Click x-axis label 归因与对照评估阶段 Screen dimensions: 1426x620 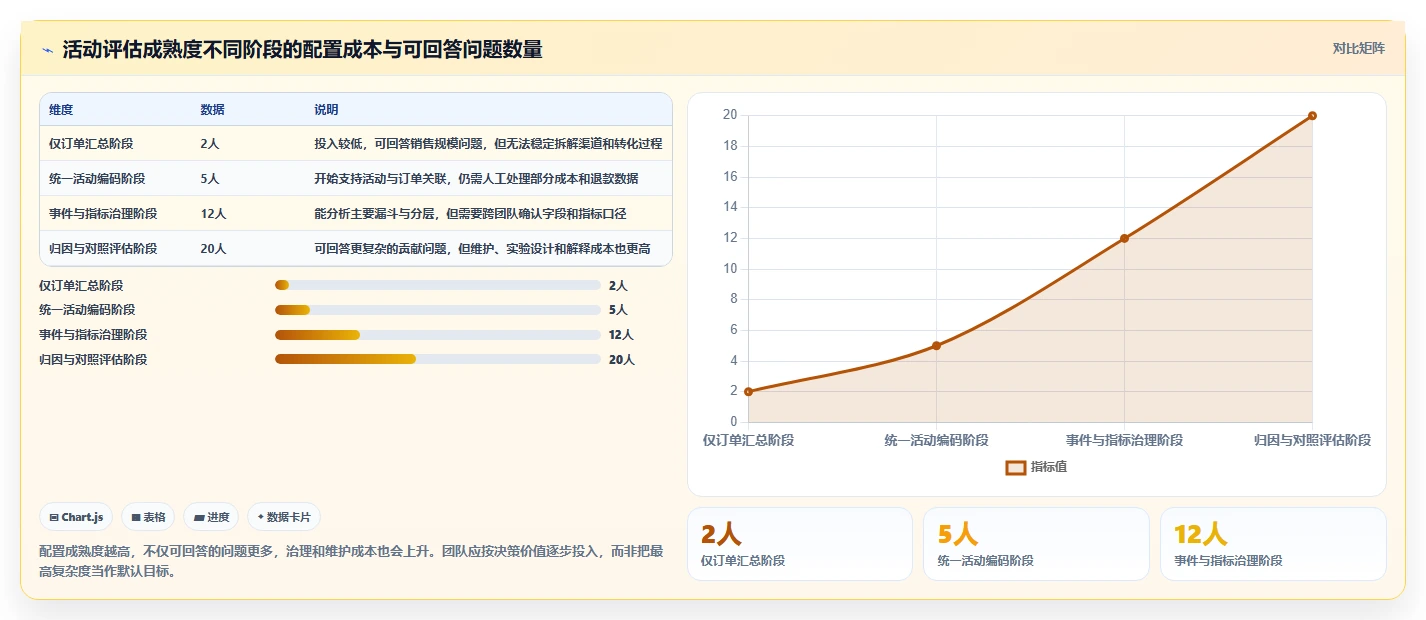click(x=1312, y=440)
